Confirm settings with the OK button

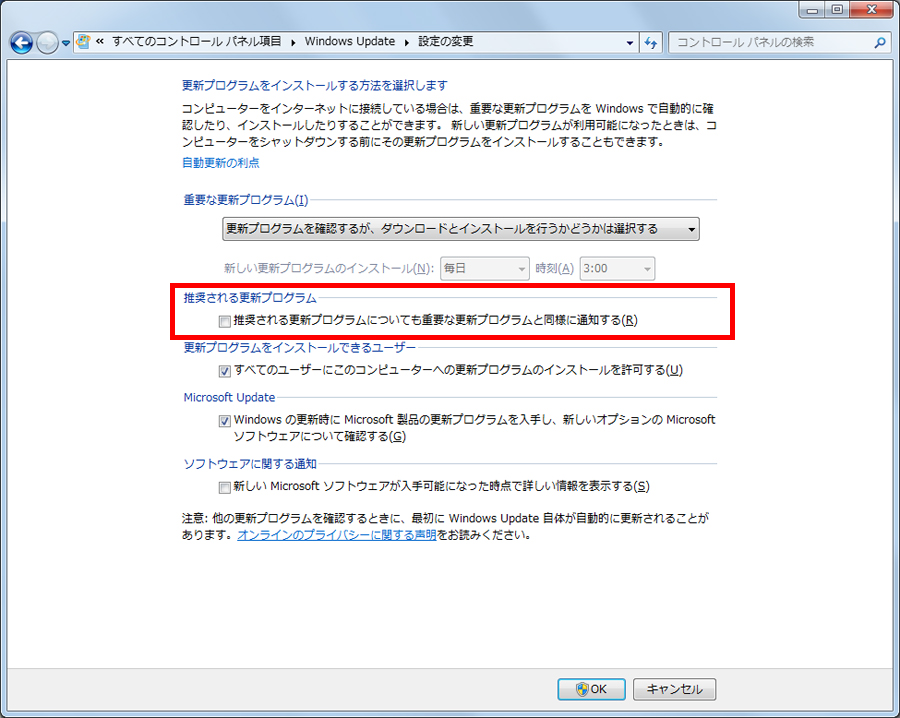coord(591,689)
